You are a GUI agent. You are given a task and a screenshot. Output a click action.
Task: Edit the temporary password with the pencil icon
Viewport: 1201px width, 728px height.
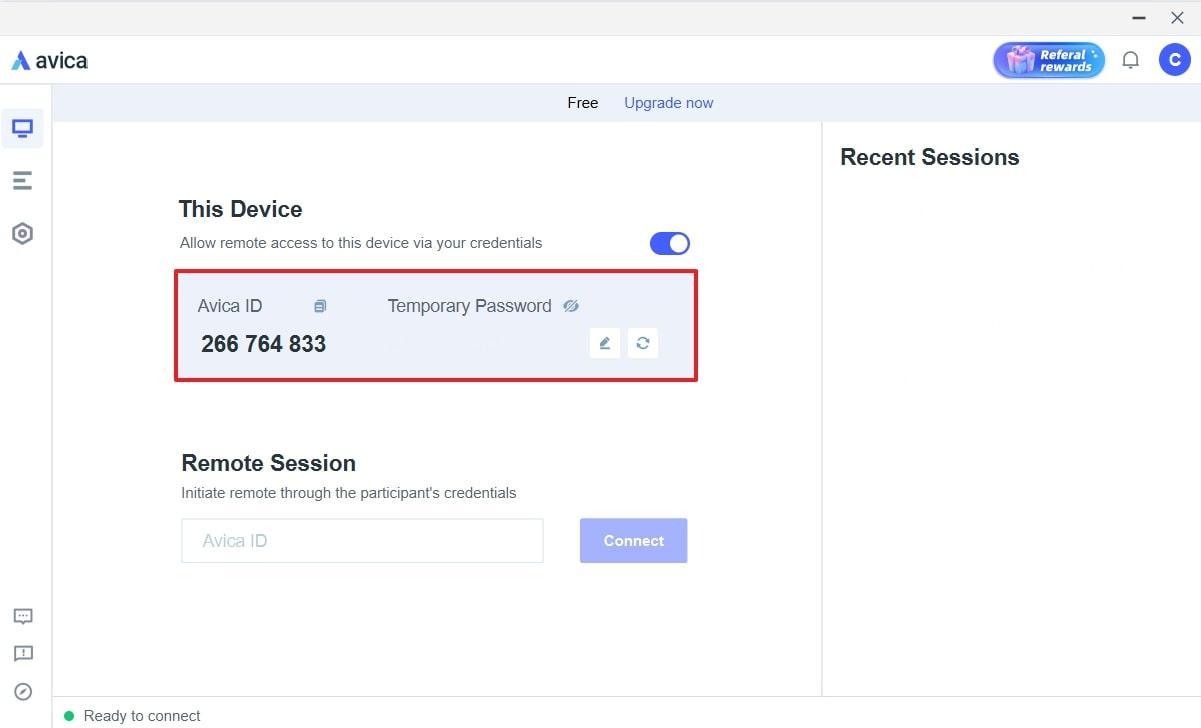click(x=604, y=343)
